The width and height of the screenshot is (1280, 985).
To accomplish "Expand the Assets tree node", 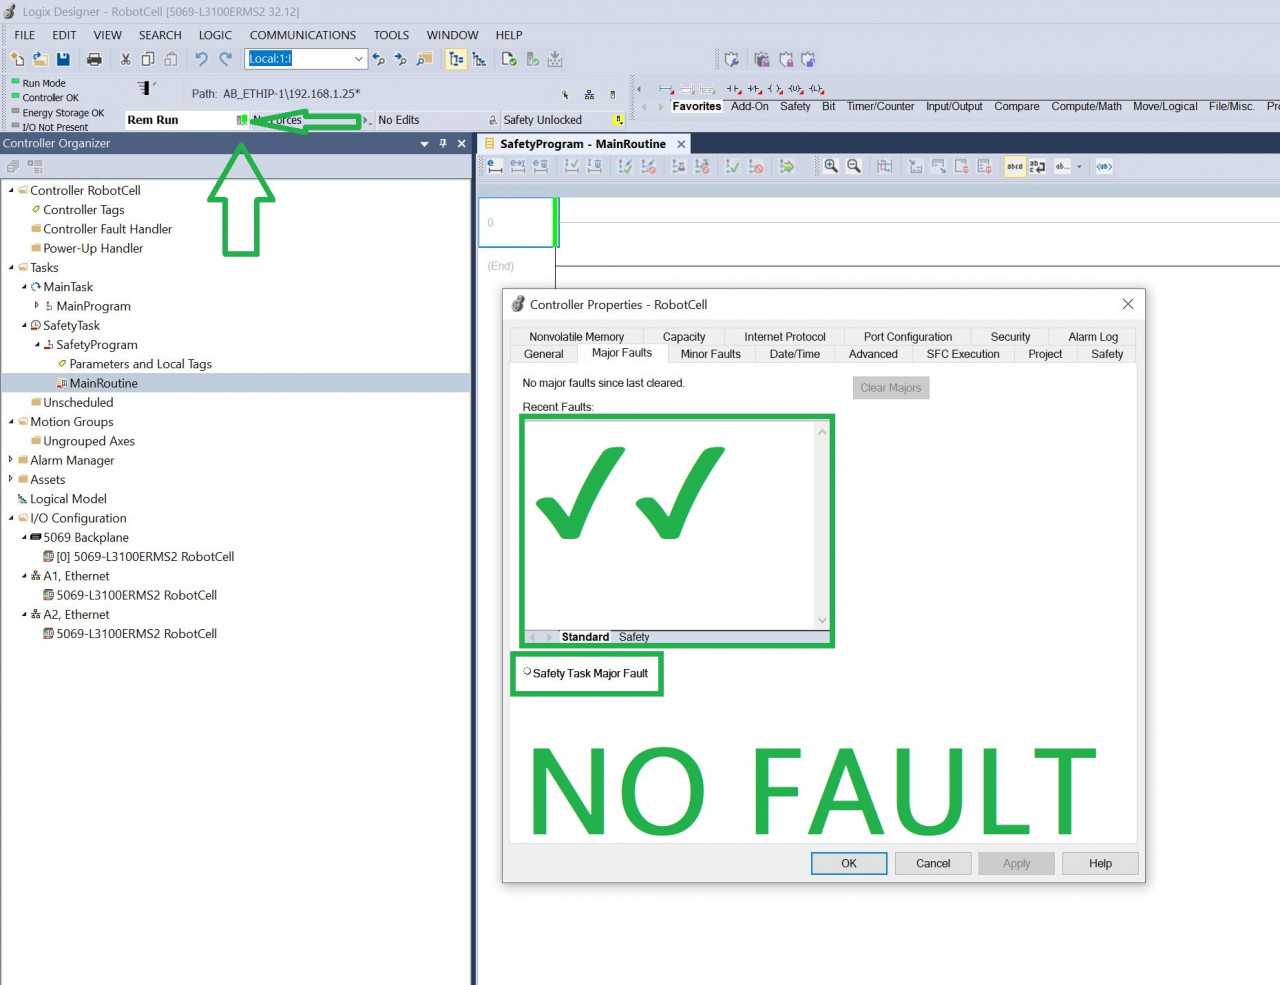I will 11,479.
